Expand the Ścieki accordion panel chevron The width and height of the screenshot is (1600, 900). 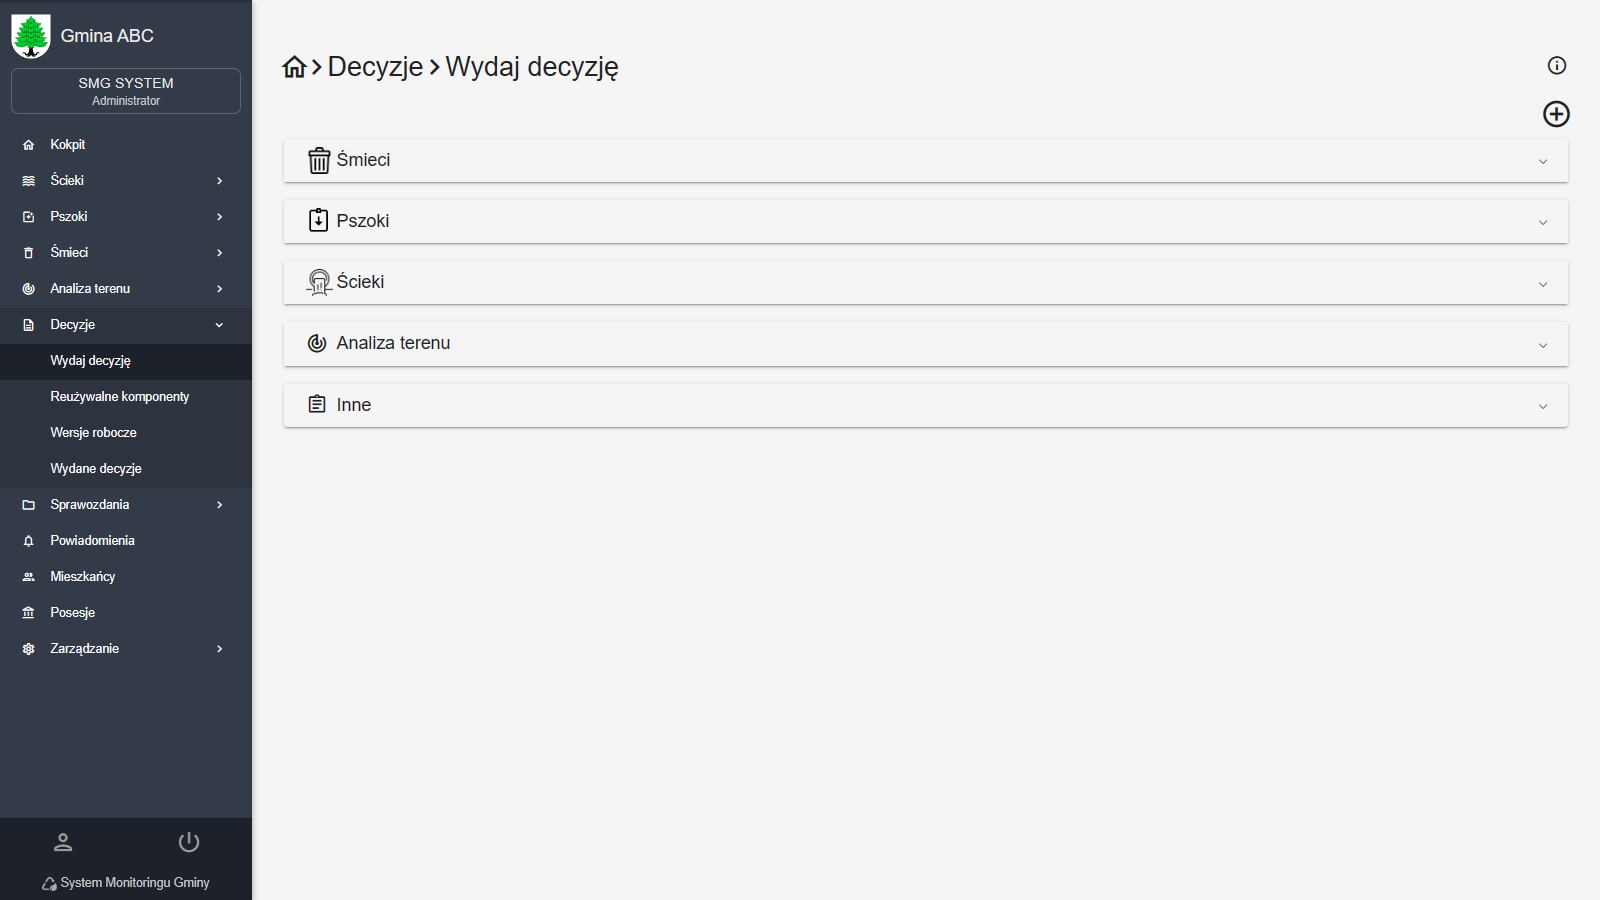(x=1543, y=284)
